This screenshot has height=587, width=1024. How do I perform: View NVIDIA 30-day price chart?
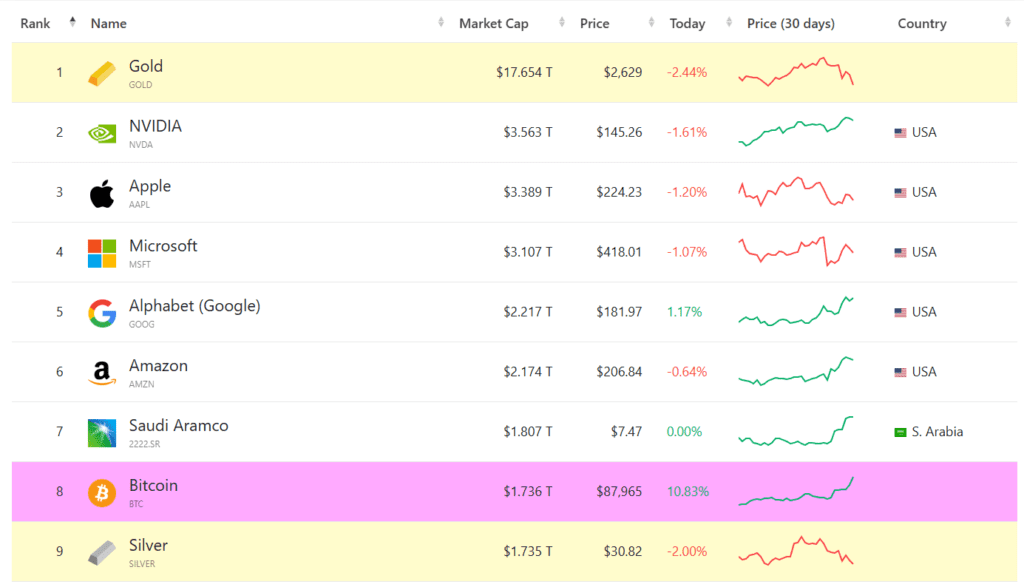pos(796,131)
